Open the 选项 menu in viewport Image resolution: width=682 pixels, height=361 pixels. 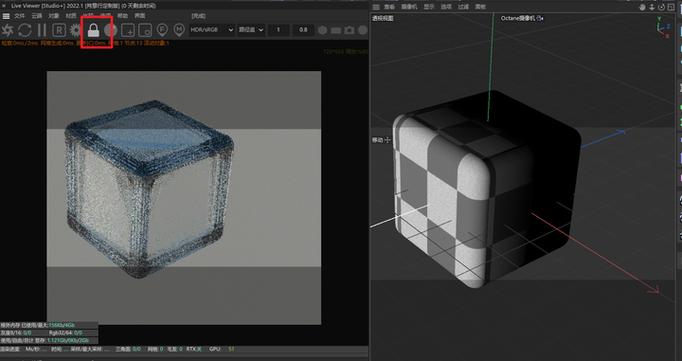[446, 7]
